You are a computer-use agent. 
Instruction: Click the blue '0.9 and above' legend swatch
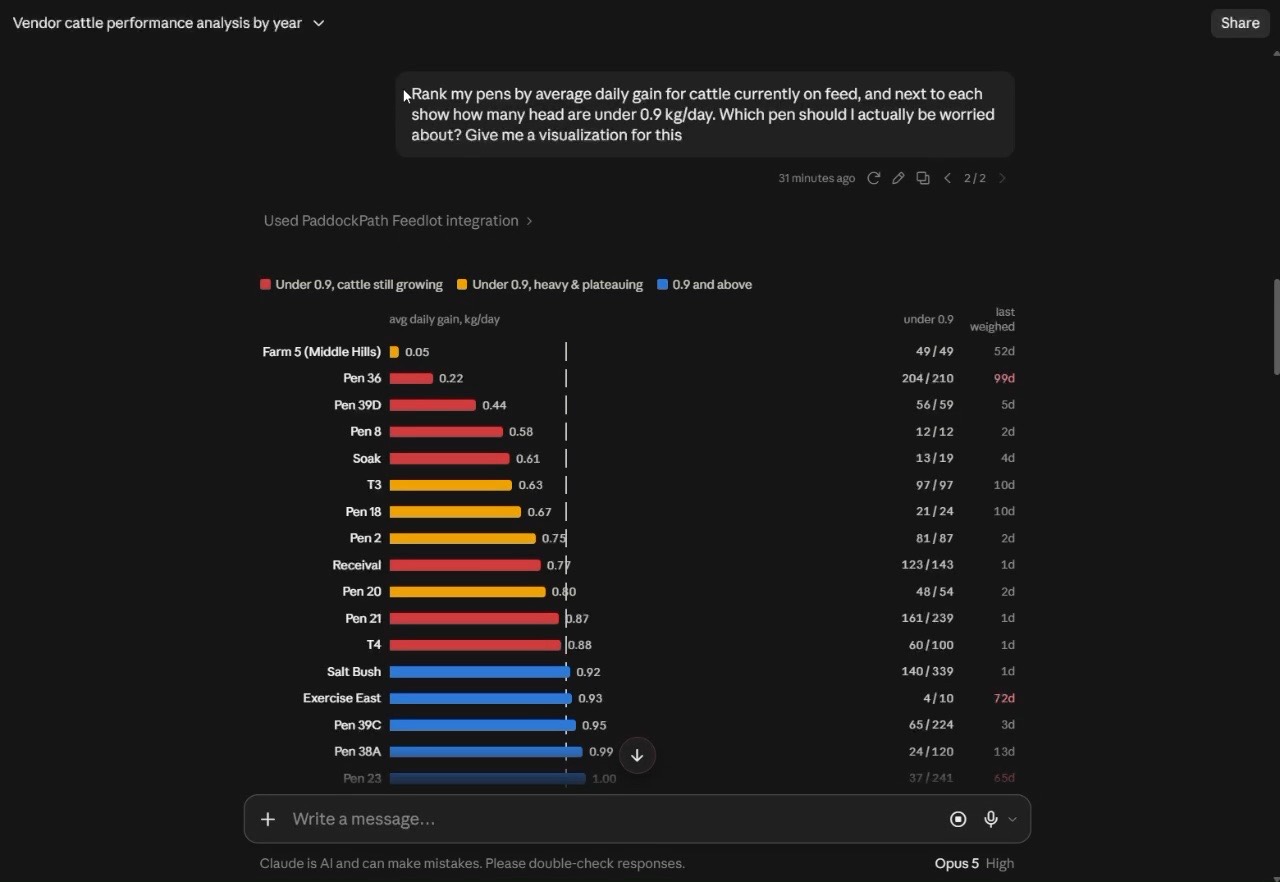662,285
